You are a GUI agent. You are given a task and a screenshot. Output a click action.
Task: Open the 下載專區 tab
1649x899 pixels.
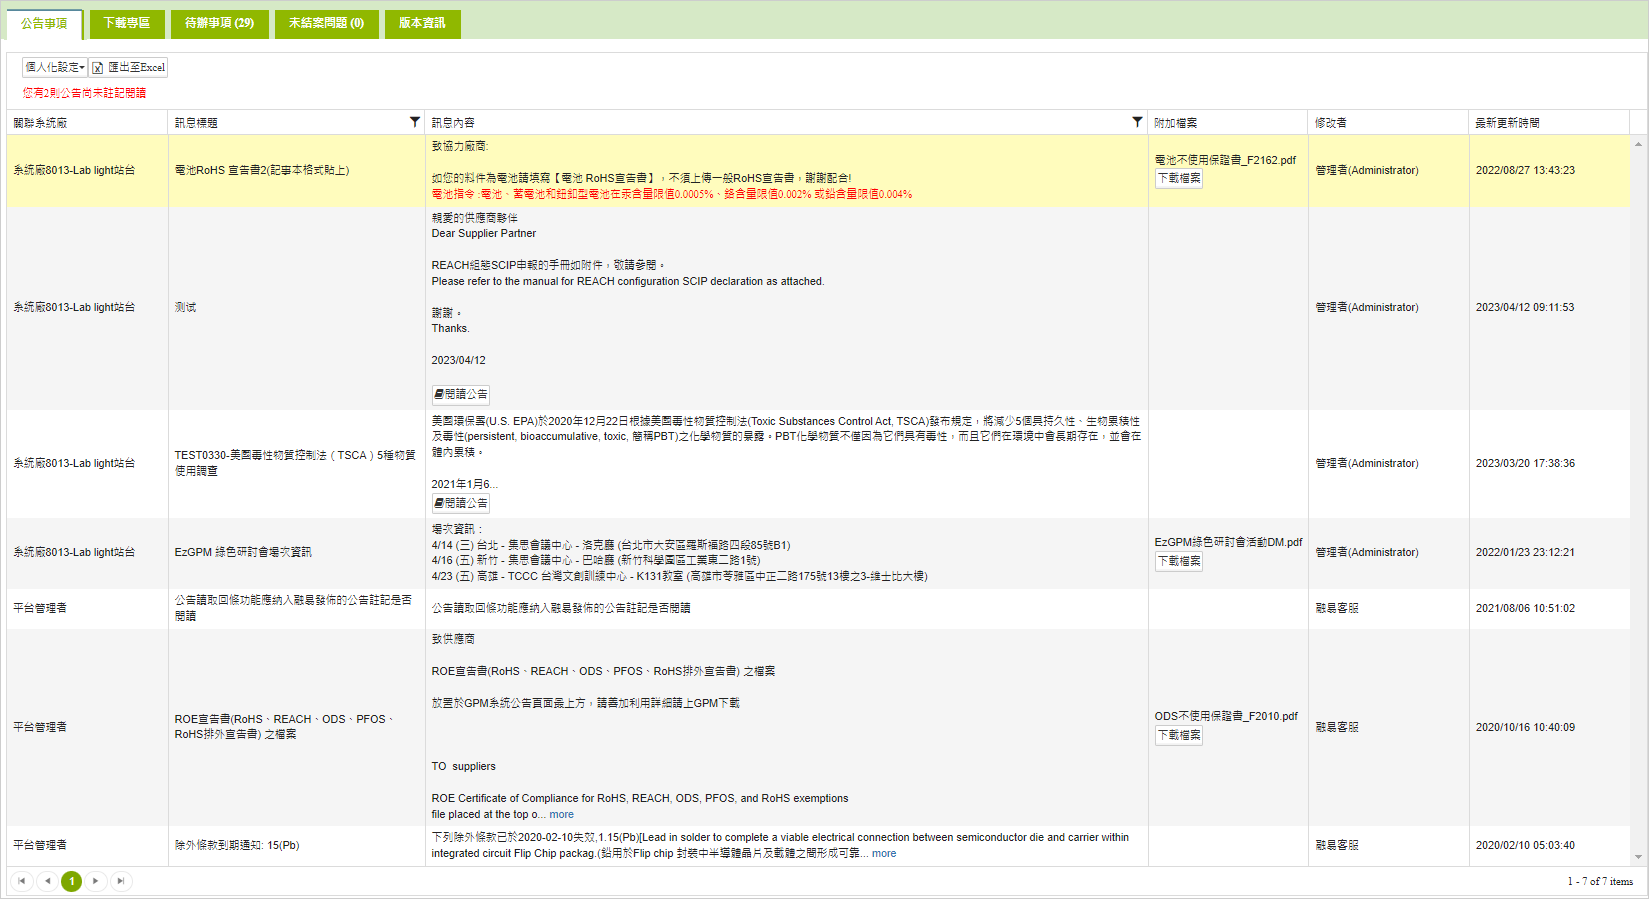click(126, 23)
